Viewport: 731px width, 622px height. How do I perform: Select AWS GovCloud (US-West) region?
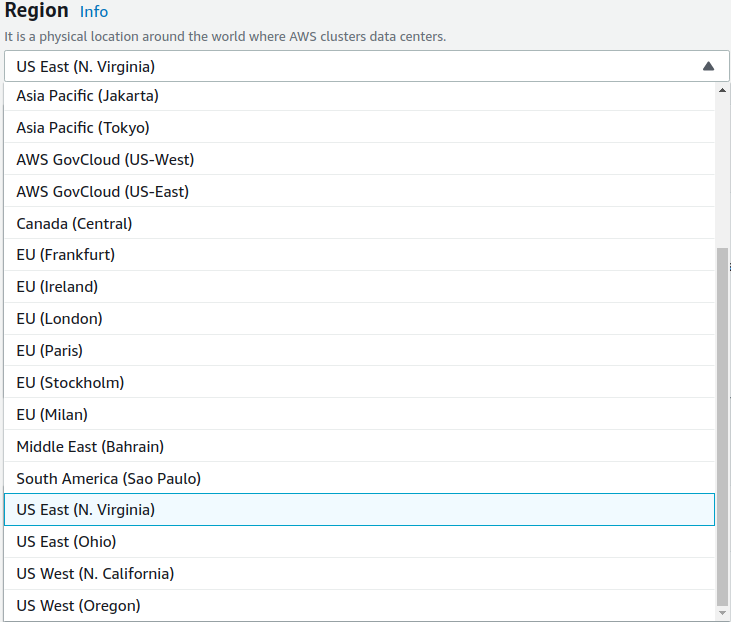105,160
